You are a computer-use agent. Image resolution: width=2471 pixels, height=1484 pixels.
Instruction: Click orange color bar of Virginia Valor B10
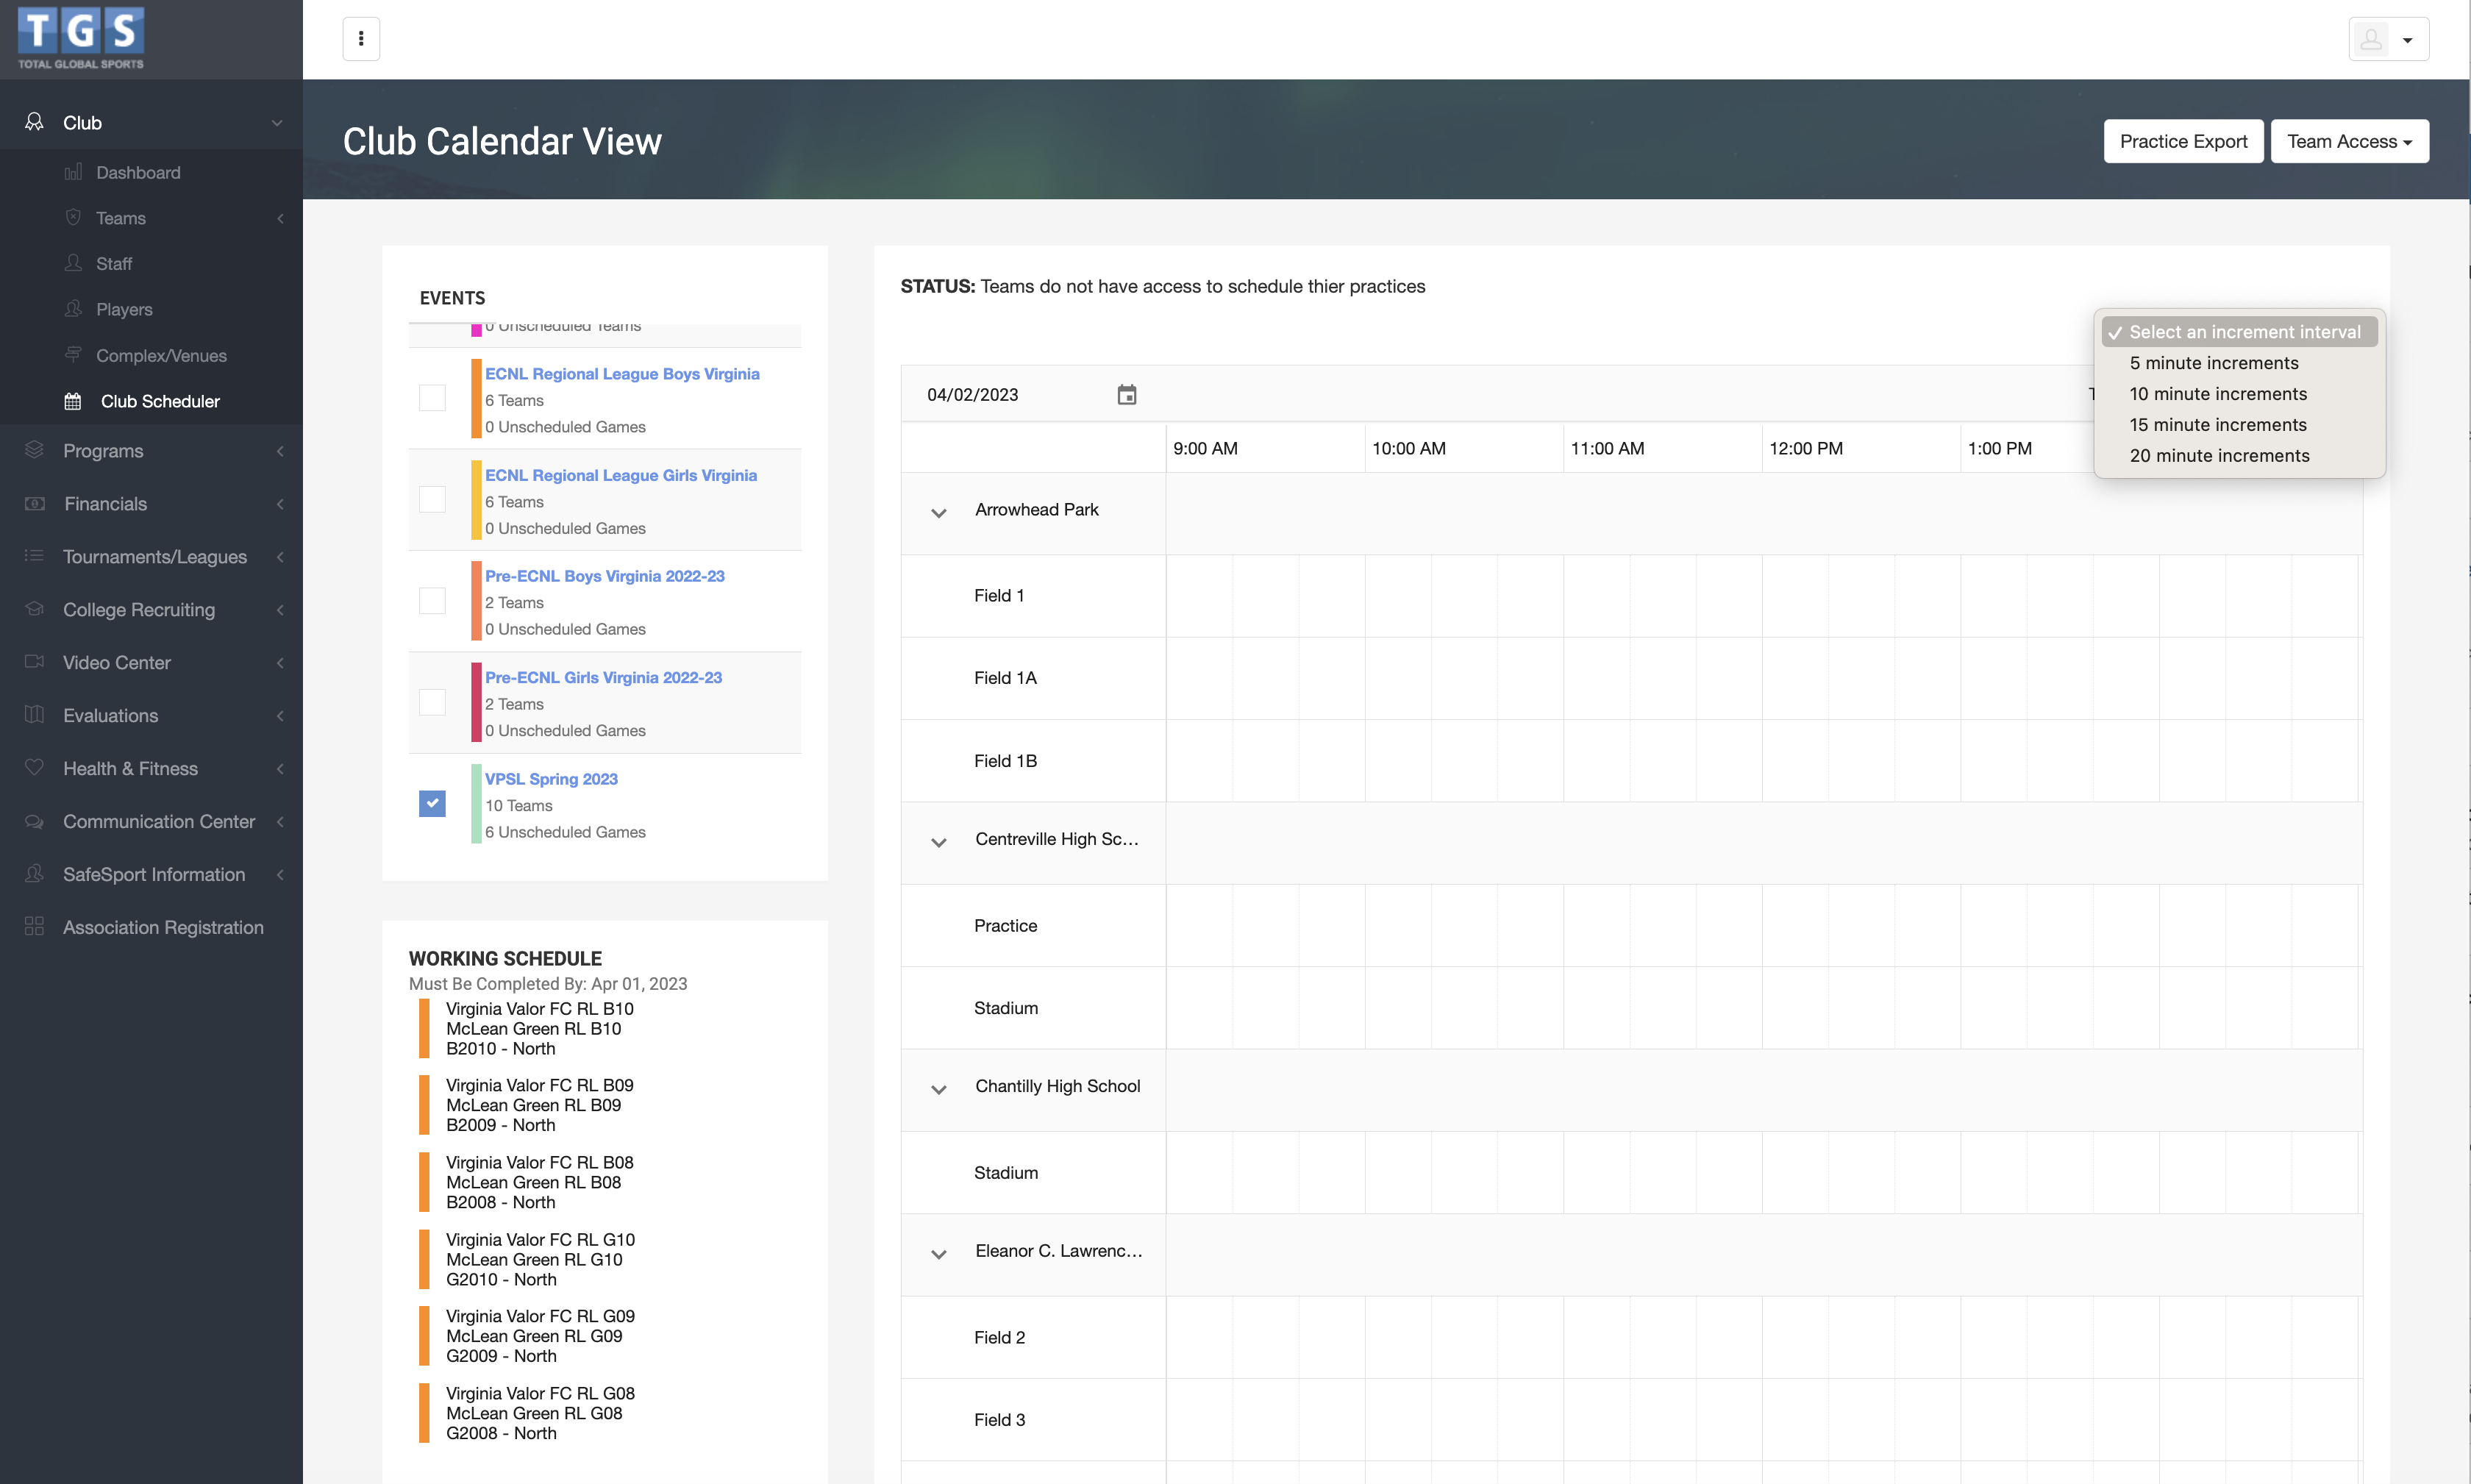tap(424, 1028)
